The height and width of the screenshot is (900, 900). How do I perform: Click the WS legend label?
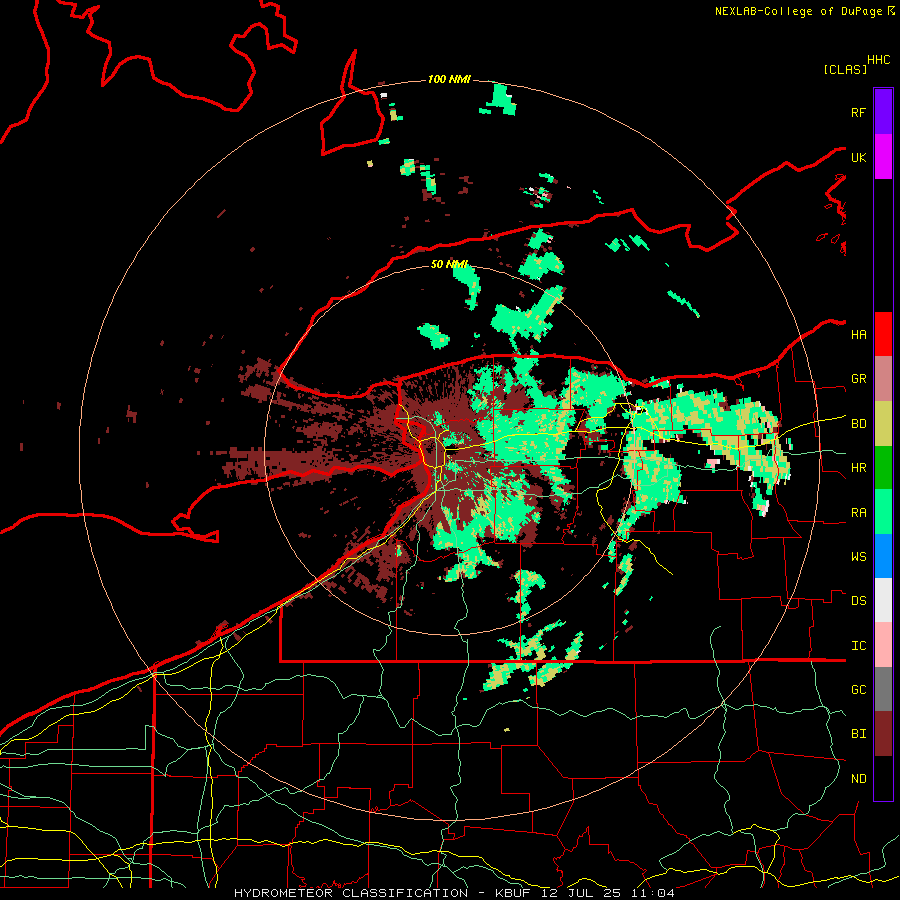[x=858, y=557]
